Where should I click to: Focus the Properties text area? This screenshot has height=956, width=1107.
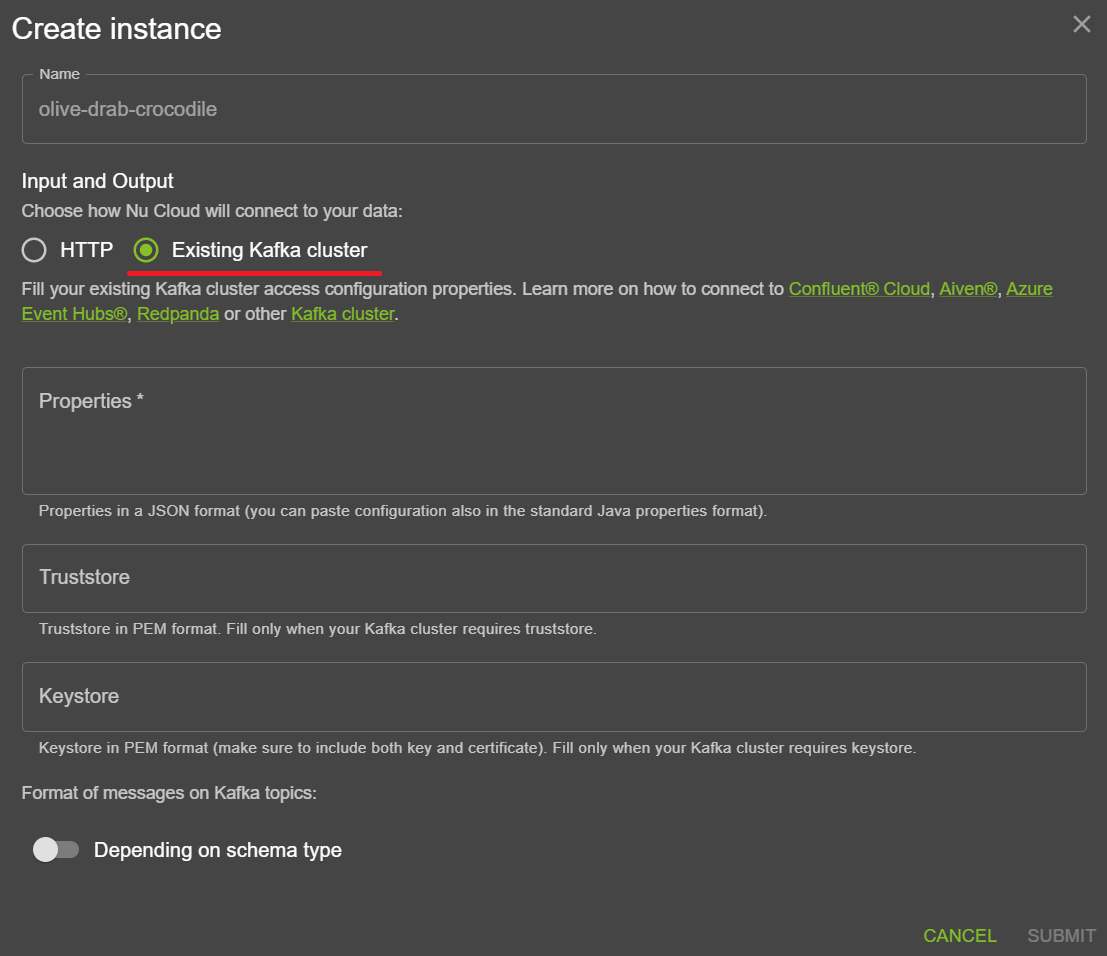tap(554, 431)
